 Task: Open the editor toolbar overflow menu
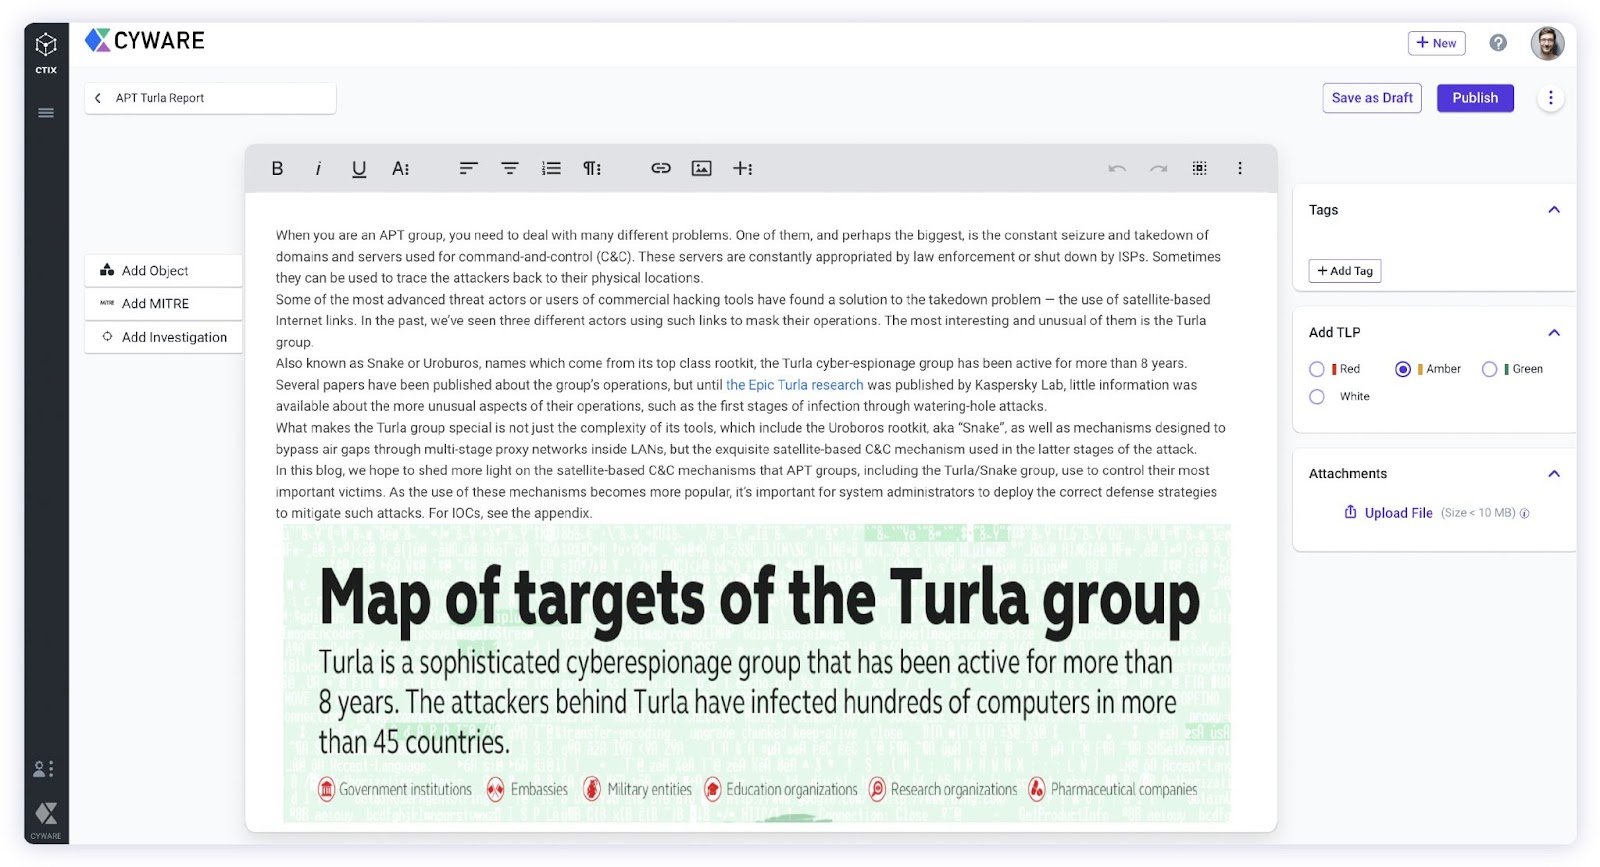point(1240,169)
